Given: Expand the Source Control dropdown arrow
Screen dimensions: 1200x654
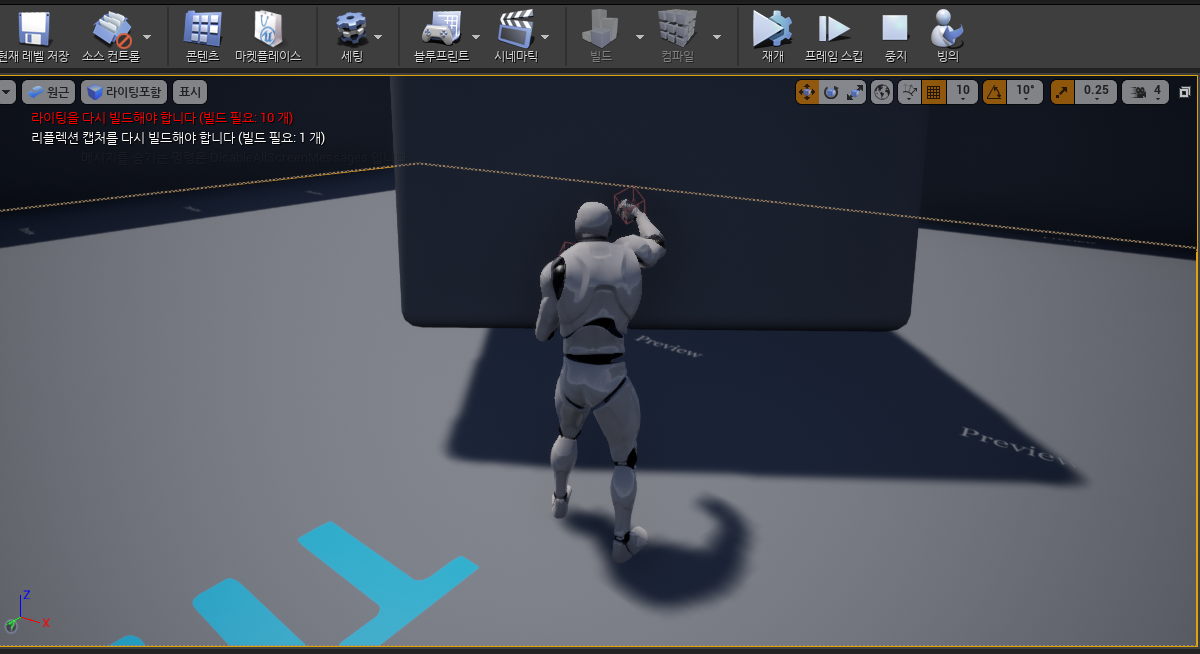Looking at the screenshot, I should point(148,37).
